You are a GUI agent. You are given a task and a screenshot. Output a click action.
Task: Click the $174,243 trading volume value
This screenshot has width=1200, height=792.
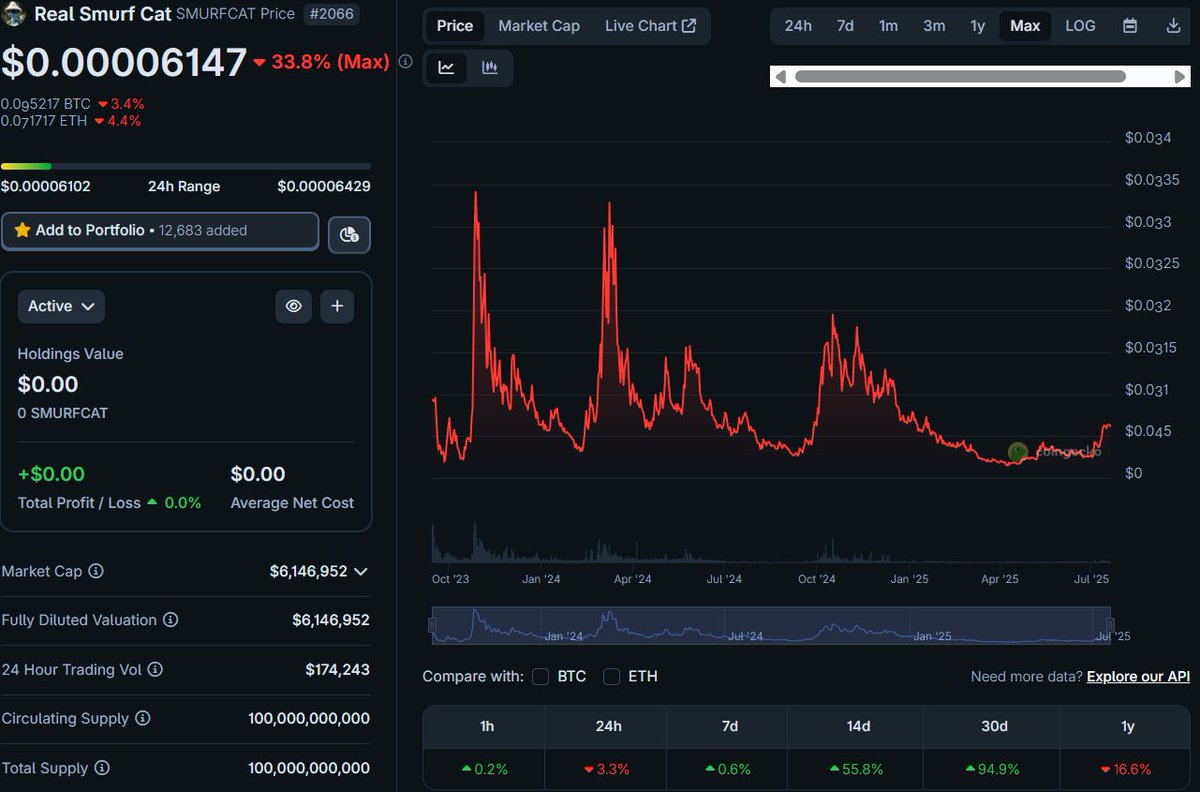click(338, 669)
